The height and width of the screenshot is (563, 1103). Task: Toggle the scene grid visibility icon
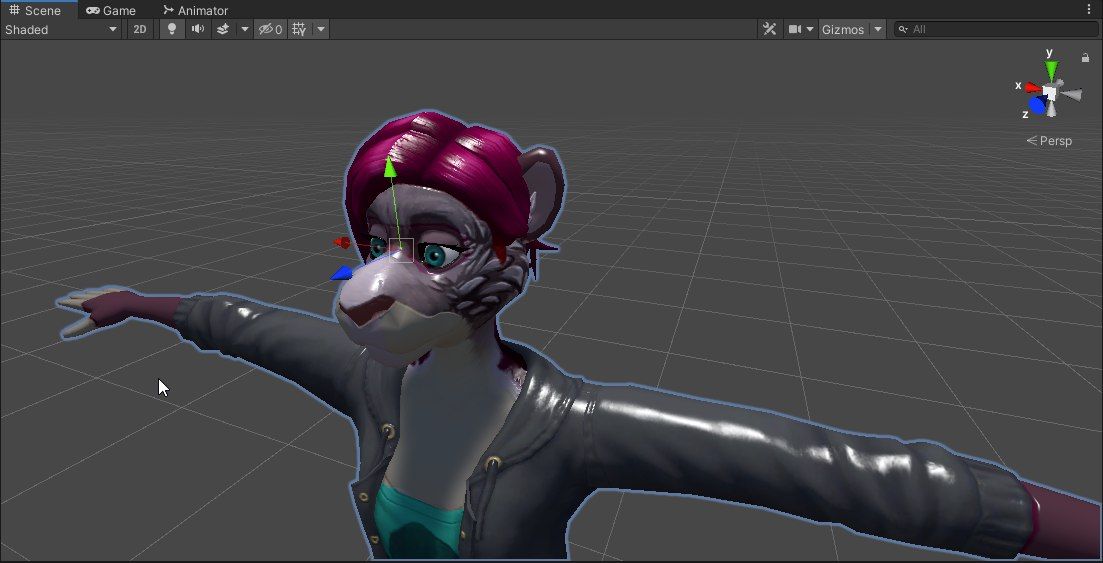tap(300, 30)
